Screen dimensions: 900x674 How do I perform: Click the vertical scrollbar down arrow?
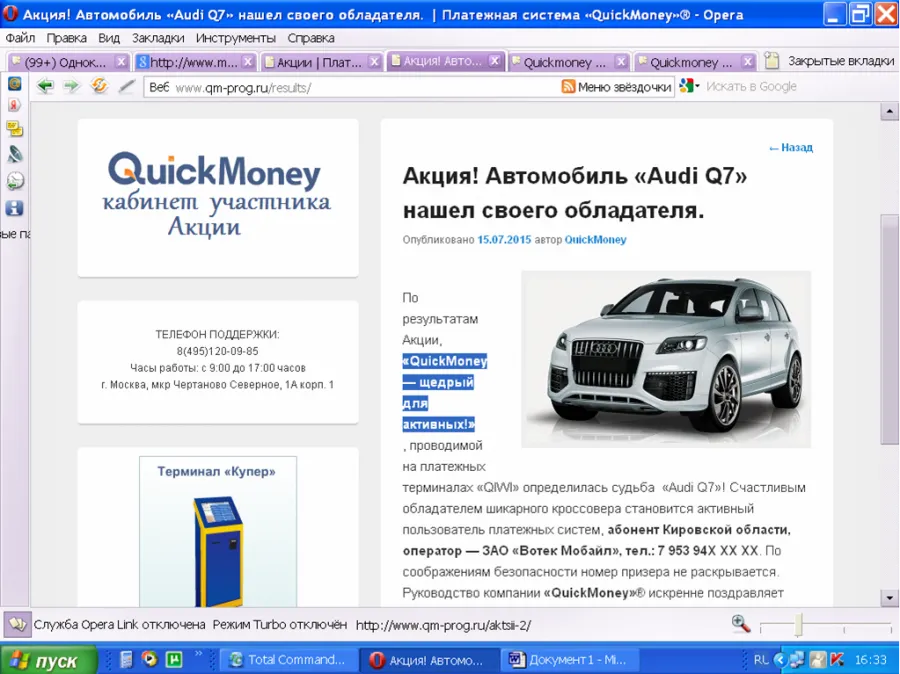point(889,598)
